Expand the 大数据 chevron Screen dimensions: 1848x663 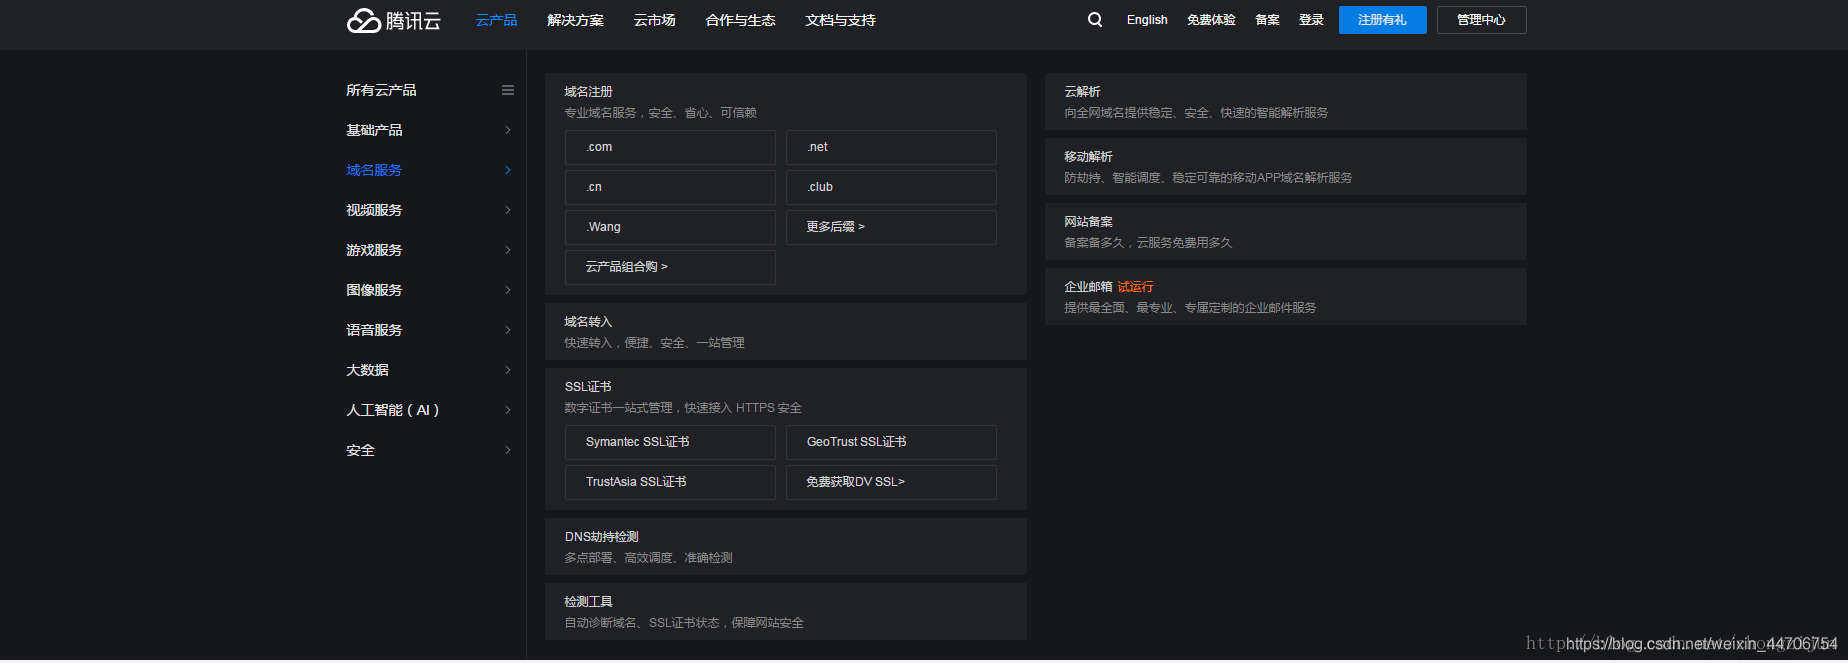coord(508,370)
